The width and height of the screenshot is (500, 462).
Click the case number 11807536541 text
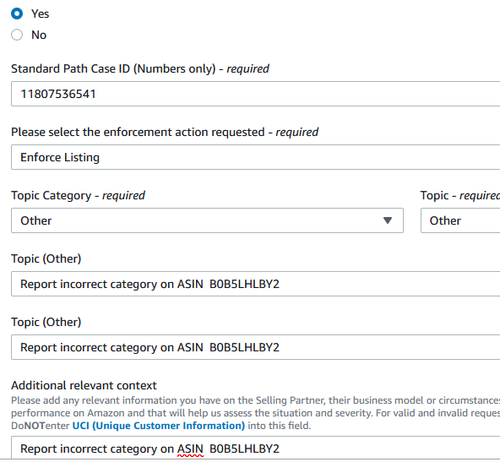tap(58, 94)
